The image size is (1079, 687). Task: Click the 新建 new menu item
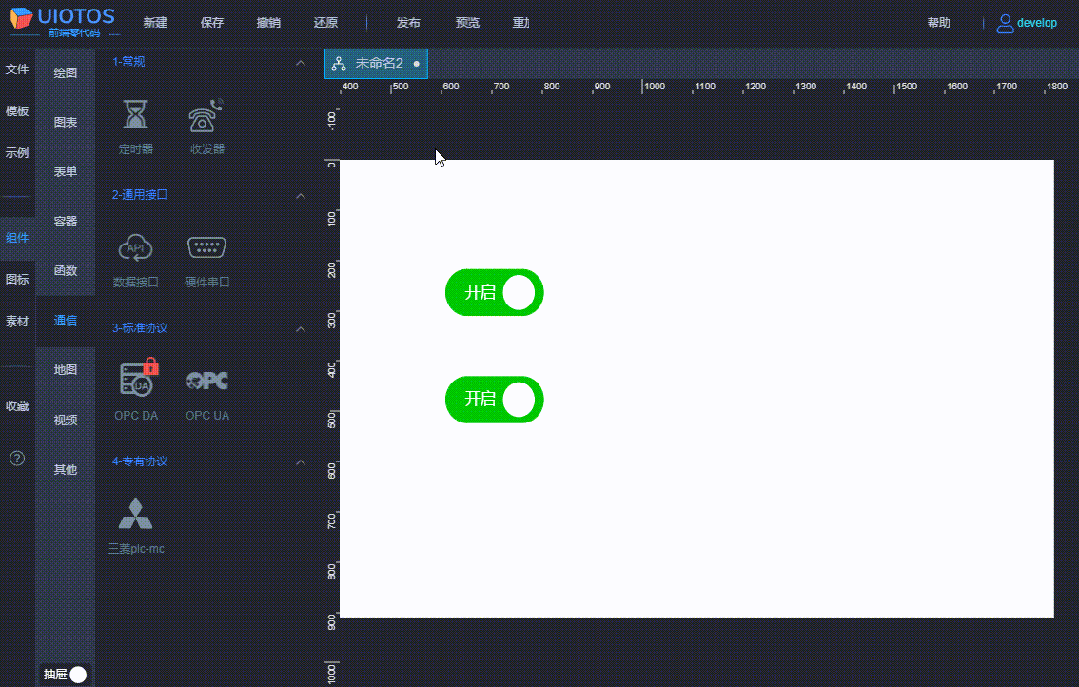pos(155,23)
